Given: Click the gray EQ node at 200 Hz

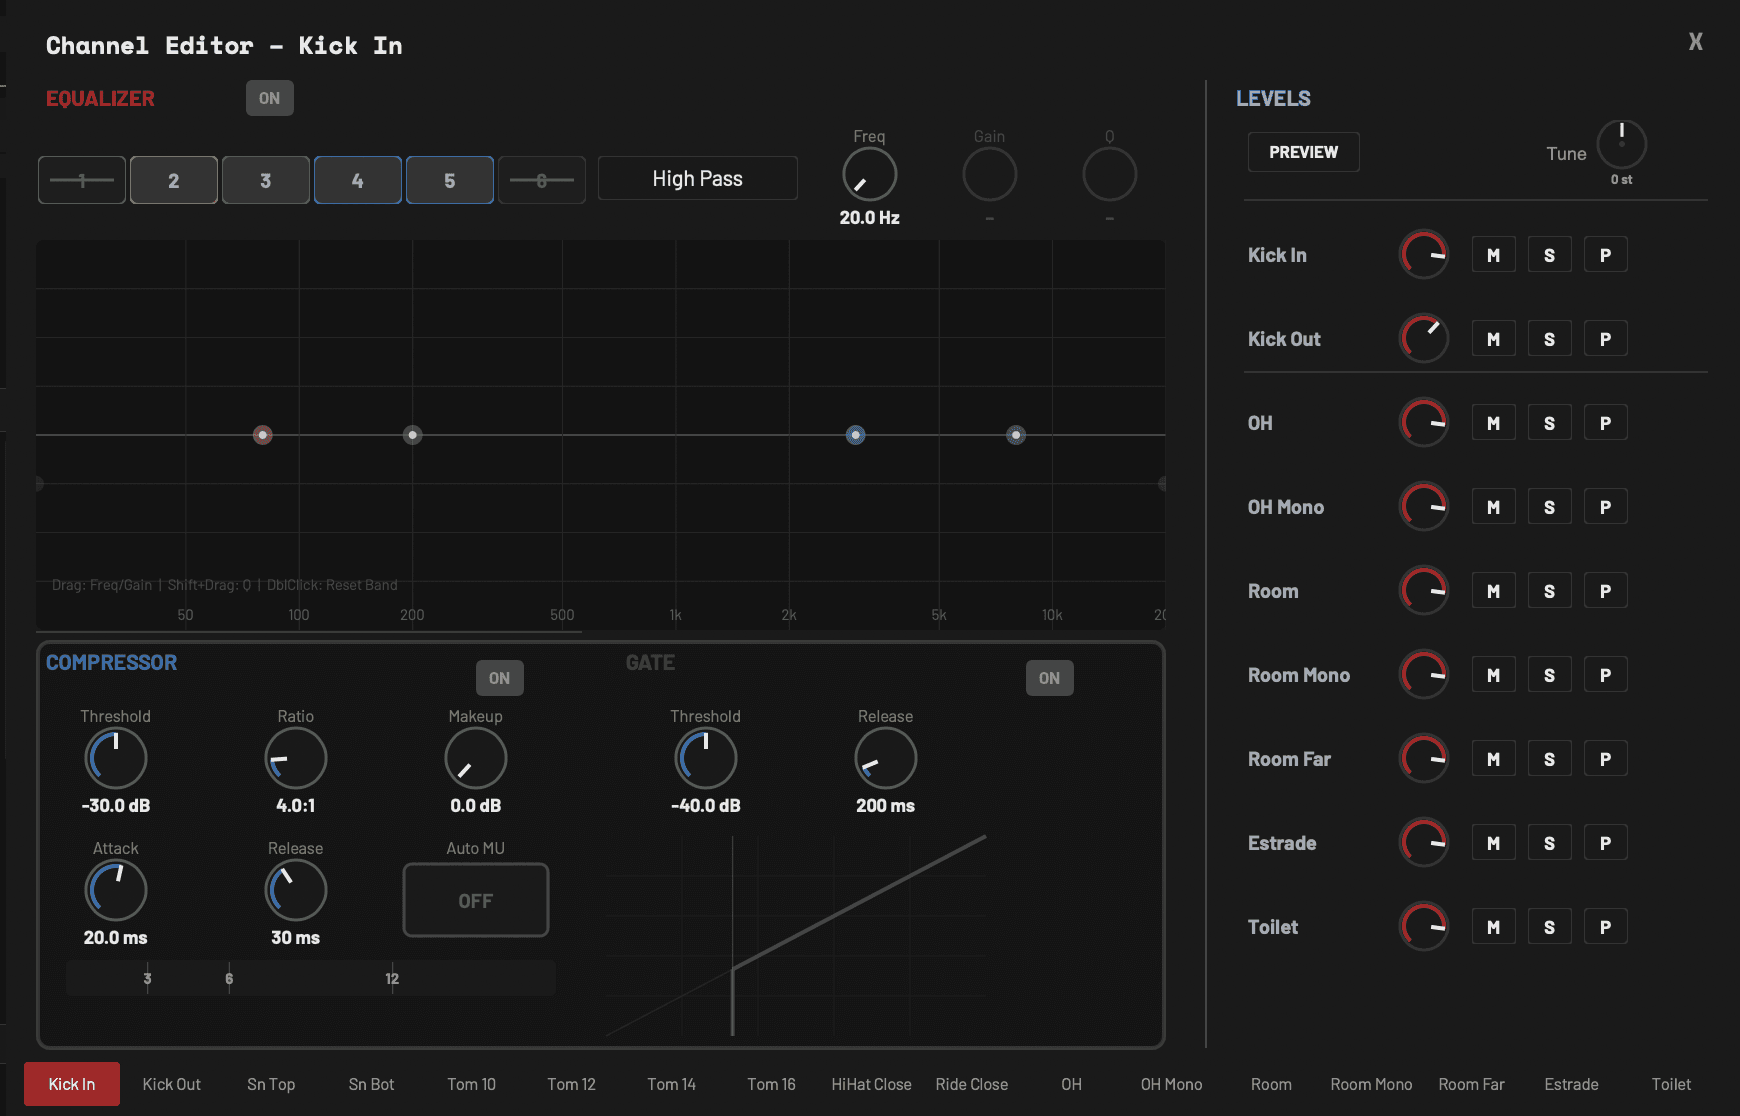Looking at the screenshot, I should (x=413, y=435).
